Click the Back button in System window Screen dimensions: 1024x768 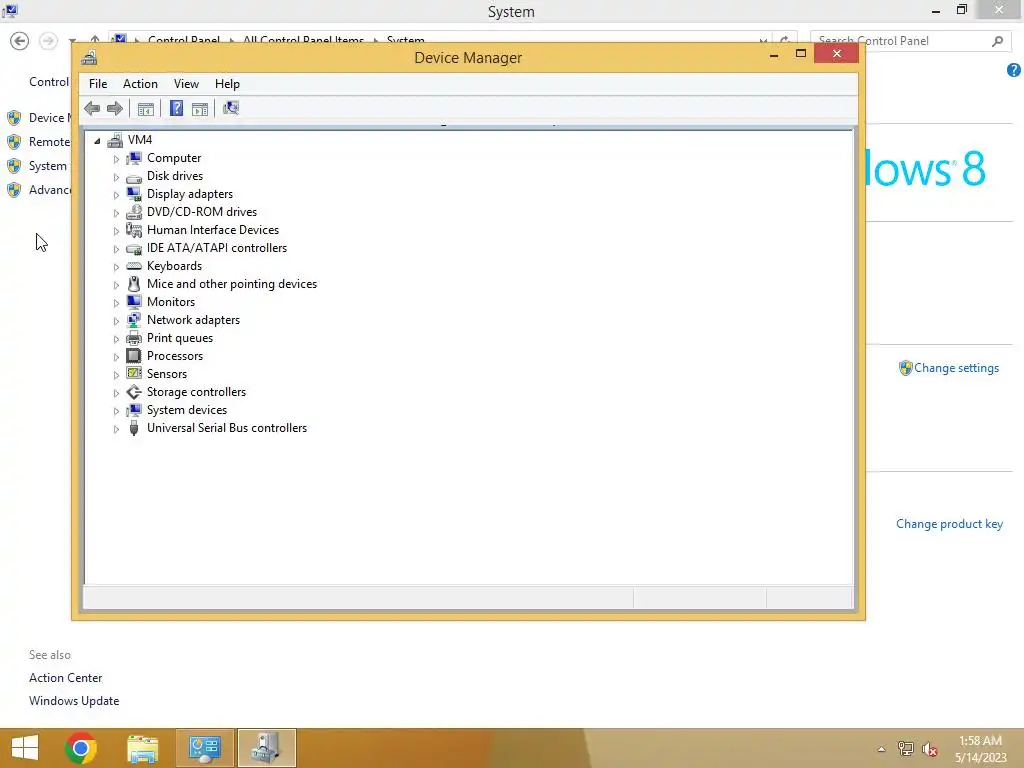pos(20,41)
